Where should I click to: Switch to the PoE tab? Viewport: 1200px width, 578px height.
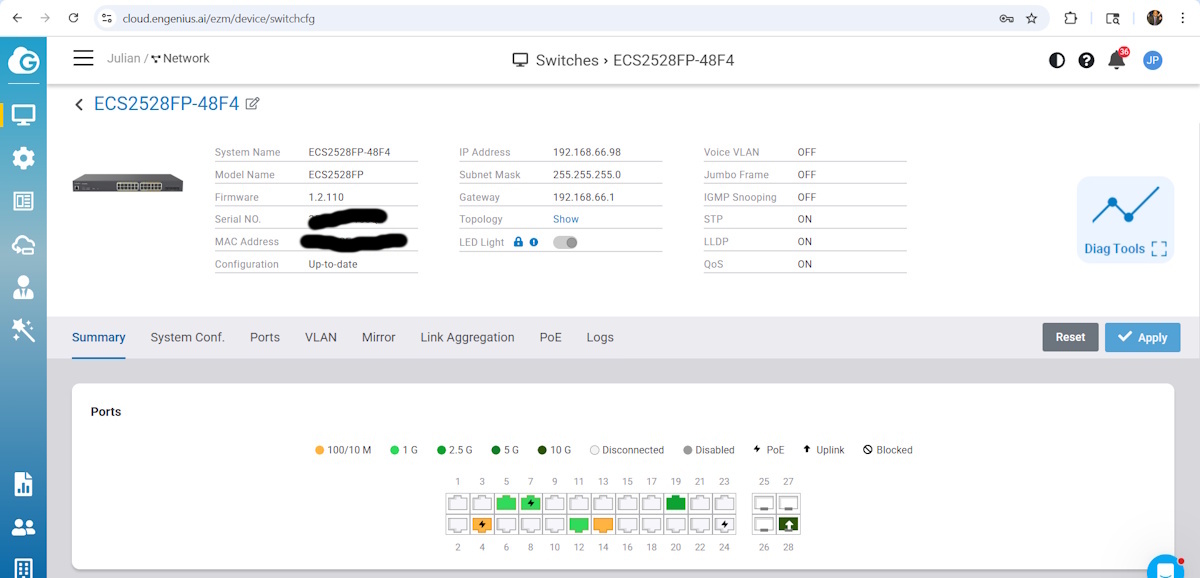coord(551,338)
